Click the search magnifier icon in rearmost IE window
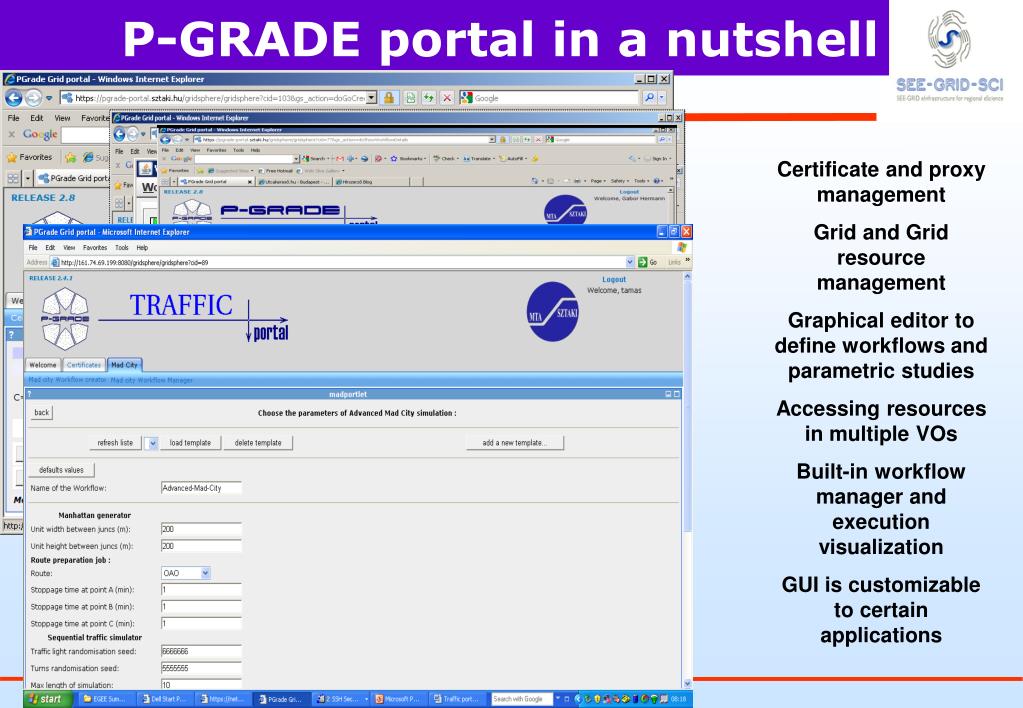The height and width of the screenshot is (708, 1023). [x=650, y=98]
